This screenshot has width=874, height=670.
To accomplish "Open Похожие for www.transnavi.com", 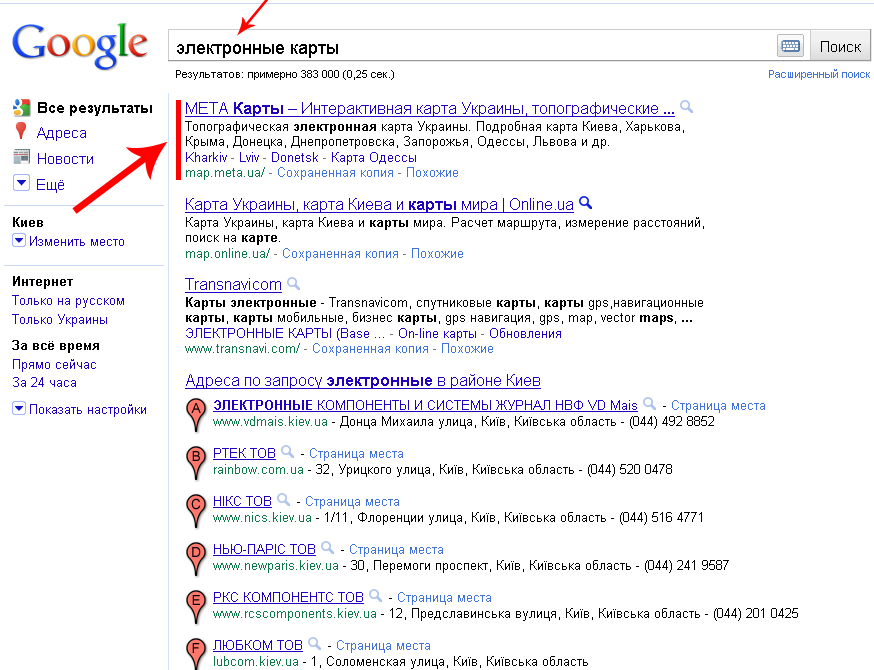I will click(467, 349).
